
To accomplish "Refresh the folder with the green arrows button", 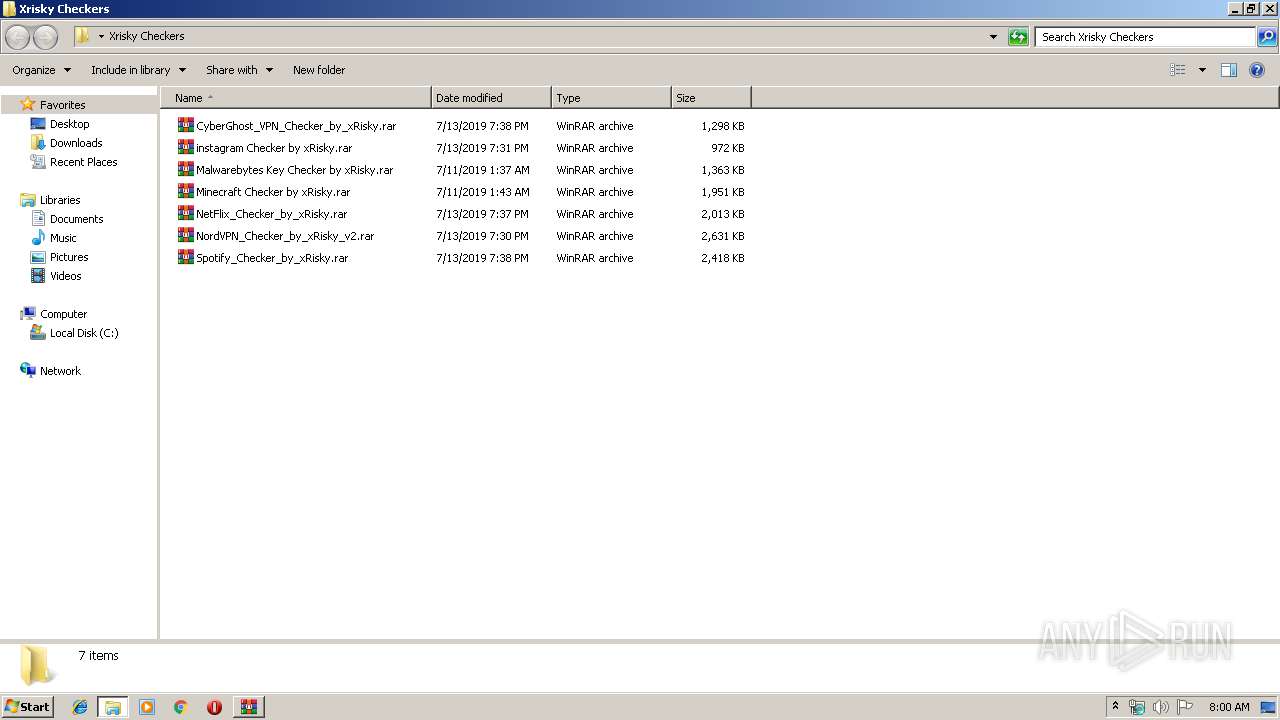I will 1018,37.
